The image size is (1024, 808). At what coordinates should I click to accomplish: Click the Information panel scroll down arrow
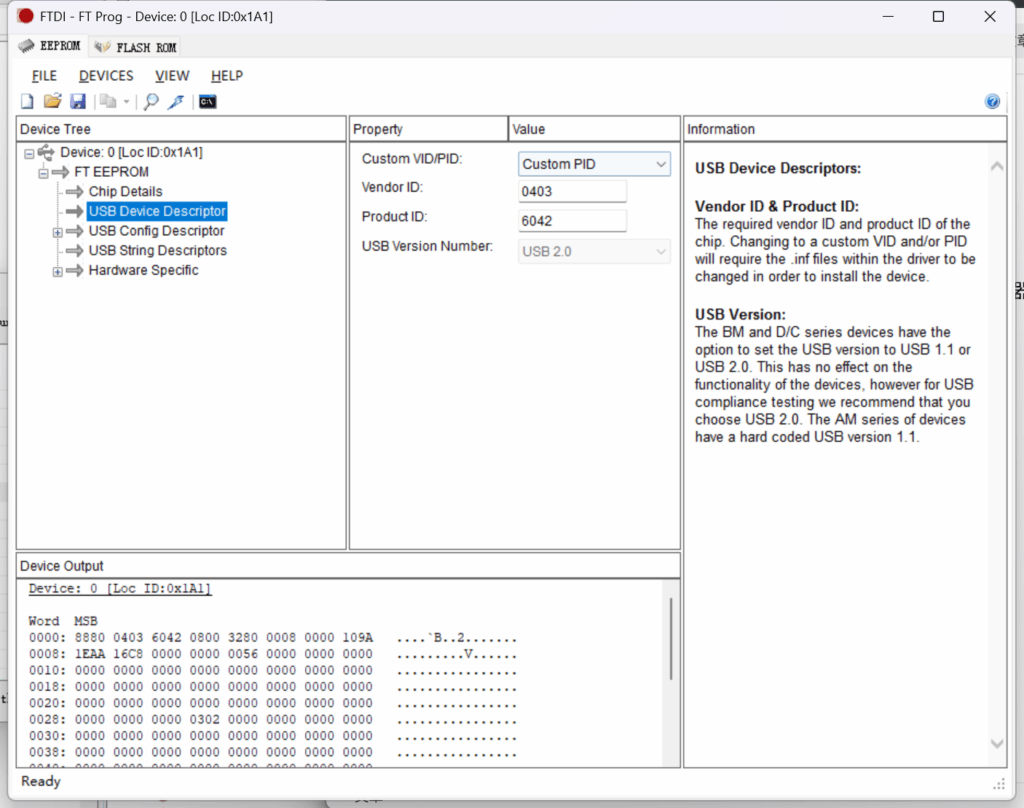pyautogui.click(x=997, y=743)
